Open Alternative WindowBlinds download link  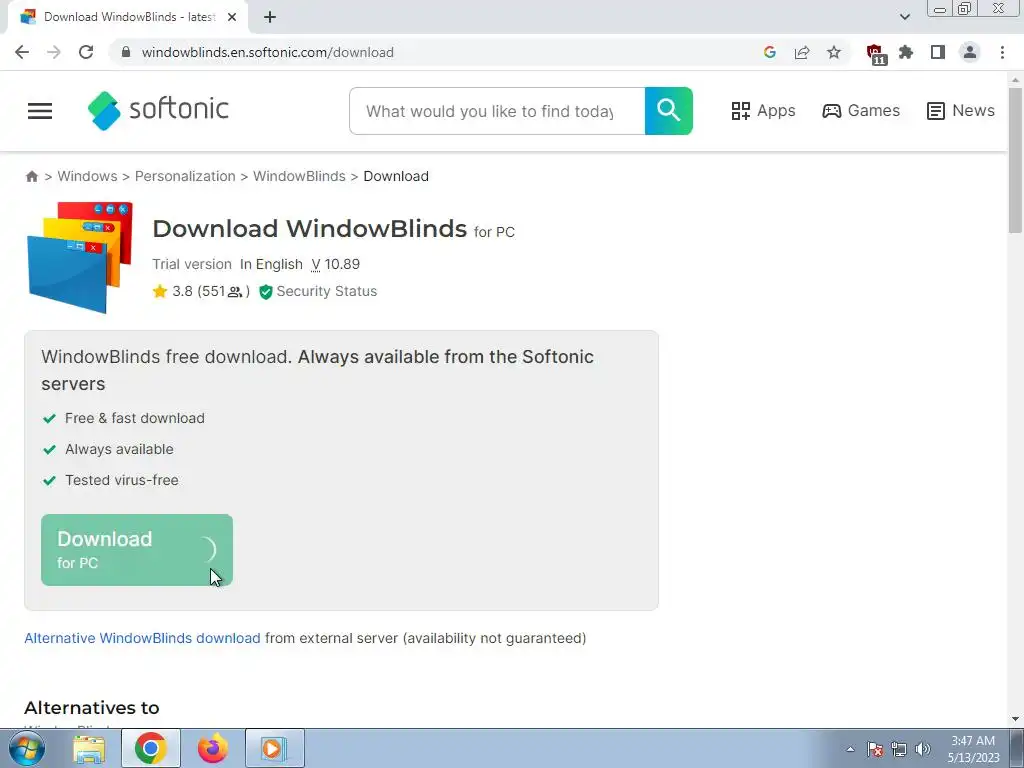[142, 638]
